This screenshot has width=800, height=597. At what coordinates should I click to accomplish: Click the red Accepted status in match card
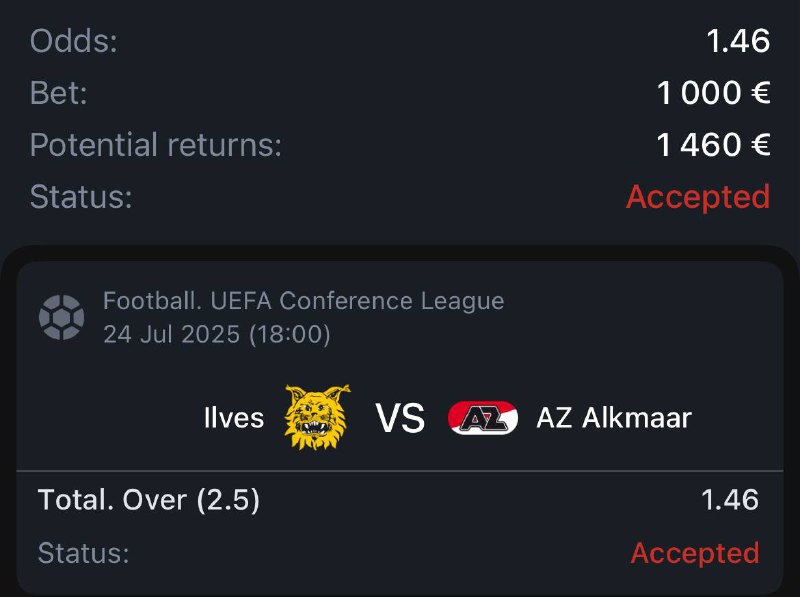(x=695, y=553)
